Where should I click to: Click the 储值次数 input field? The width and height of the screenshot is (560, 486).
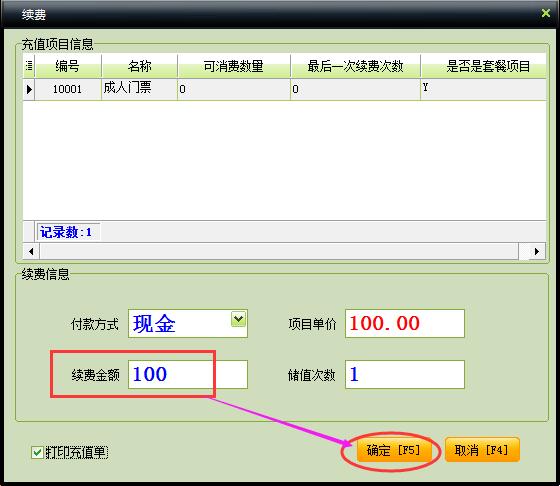(405, 375)
